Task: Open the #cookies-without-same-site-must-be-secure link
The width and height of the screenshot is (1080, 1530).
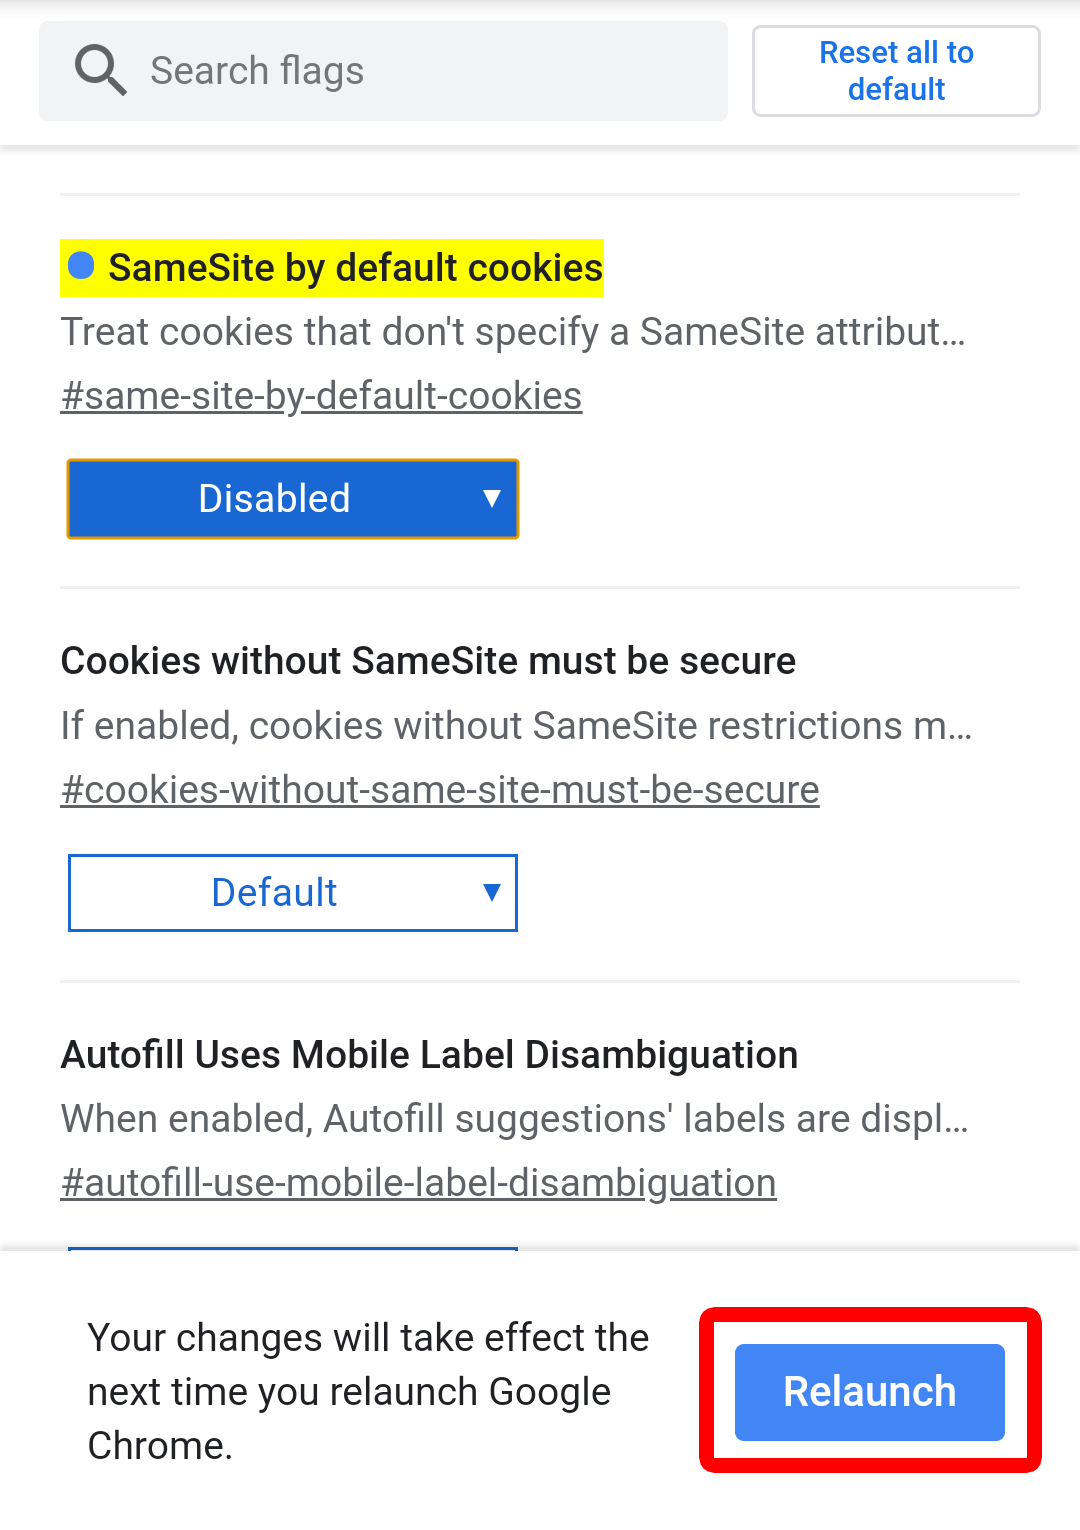Action: [x=440, y=790]
